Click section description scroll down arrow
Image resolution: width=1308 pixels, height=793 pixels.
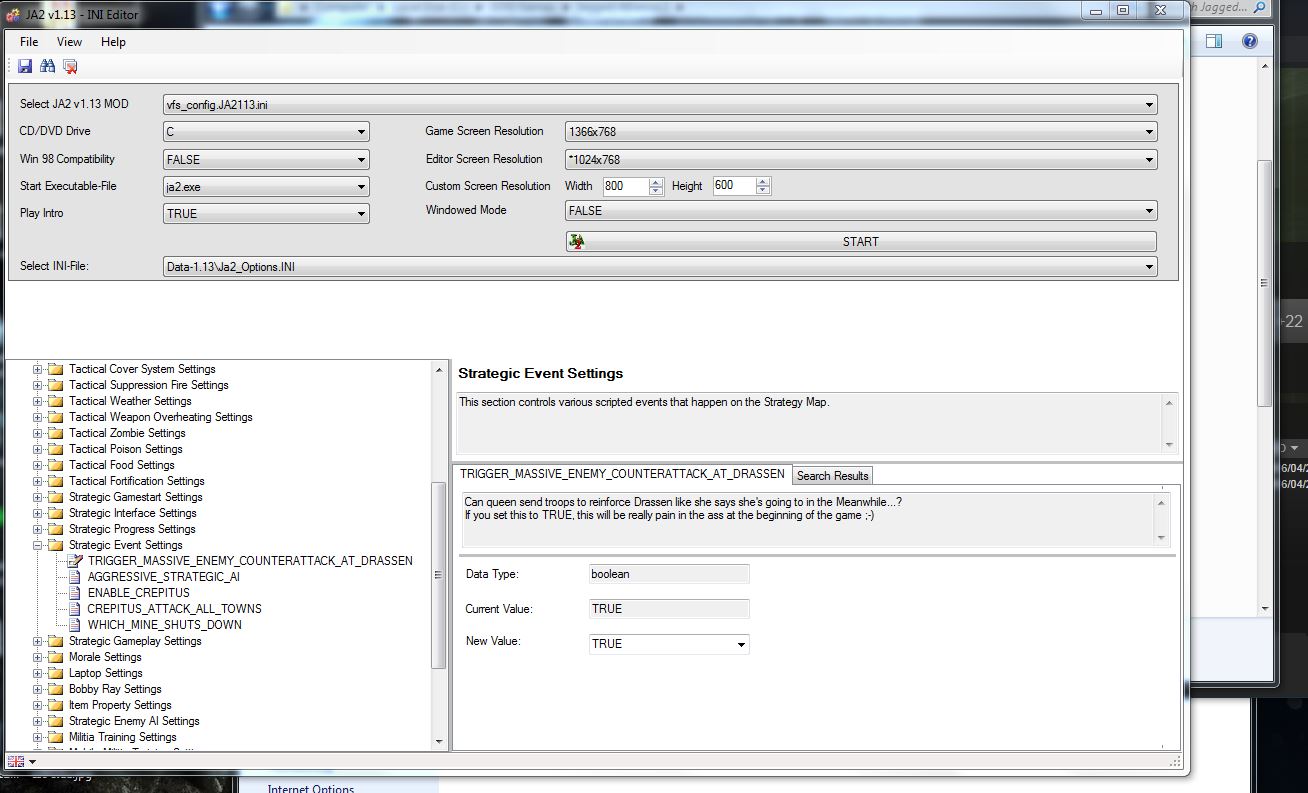click(x=1168, y=445)
